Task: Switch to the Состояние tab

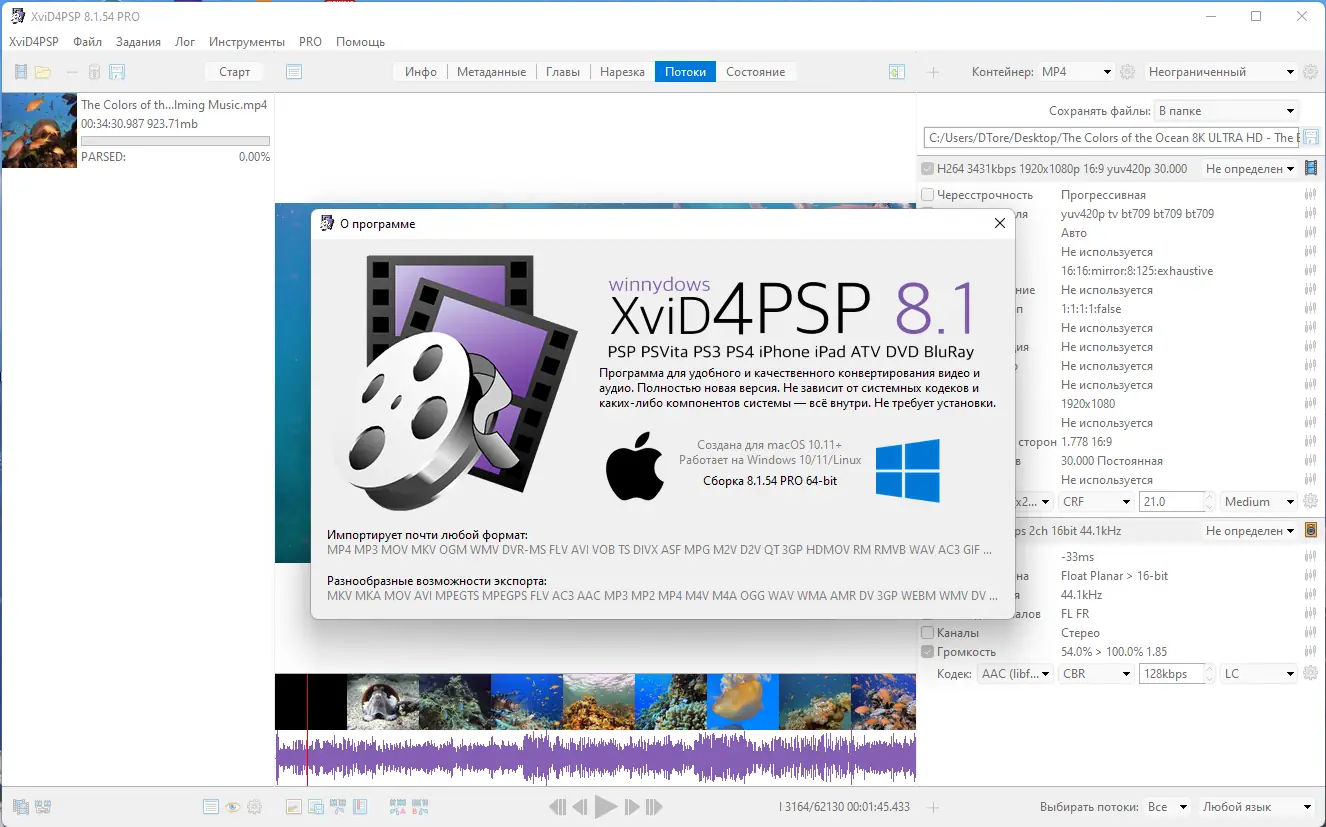Action: click(756, 72)
